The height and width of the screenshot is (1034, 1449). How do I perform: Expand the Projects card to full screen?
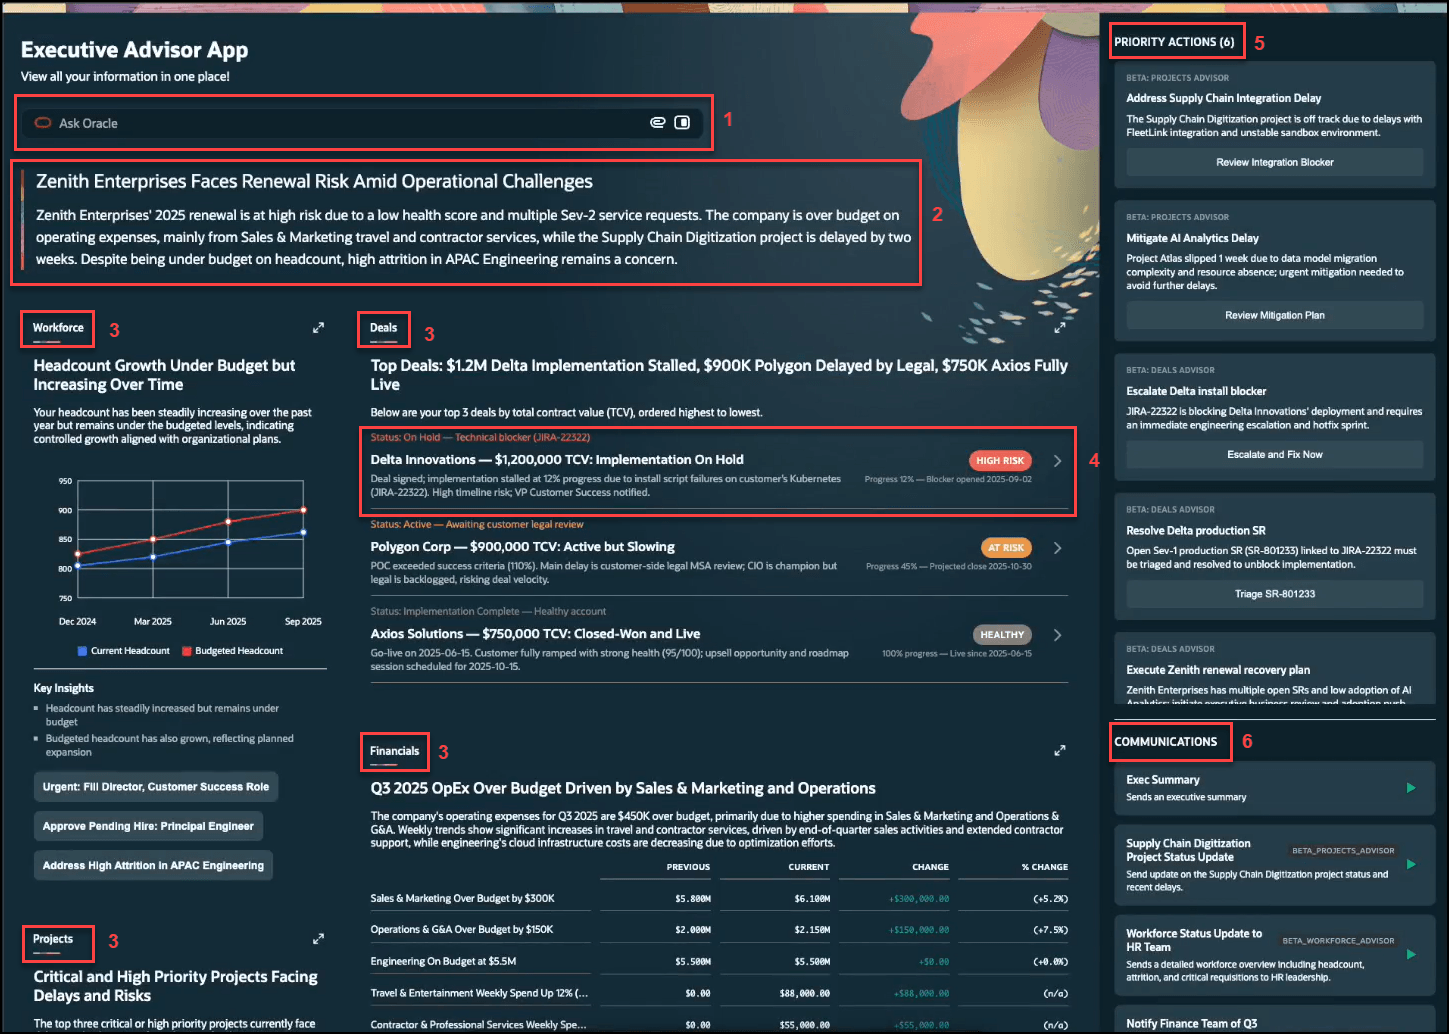[x=318, y=939]
